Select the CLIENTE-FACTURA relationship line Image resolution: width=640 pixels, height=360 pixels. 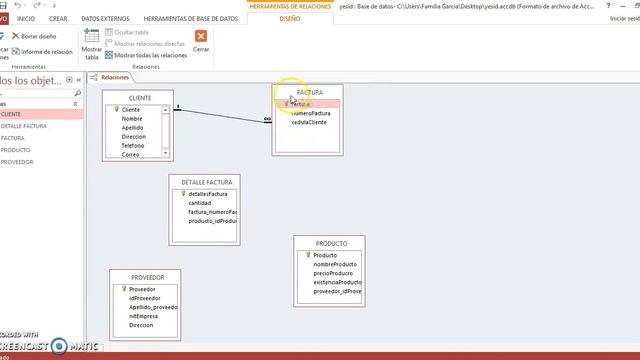222,115
